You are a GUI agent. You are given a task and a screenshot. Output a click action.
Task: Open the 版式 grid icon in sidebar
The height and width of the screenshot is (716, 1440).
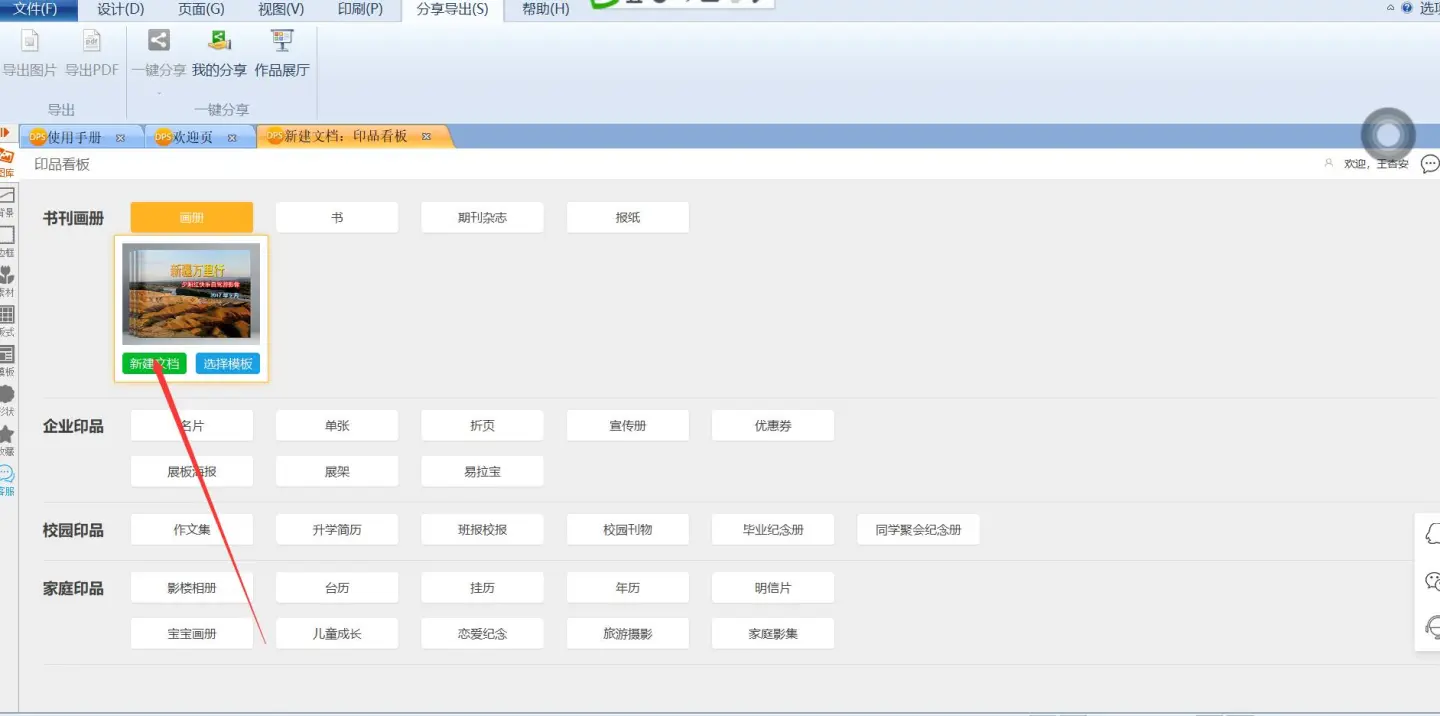click(7, 320)
